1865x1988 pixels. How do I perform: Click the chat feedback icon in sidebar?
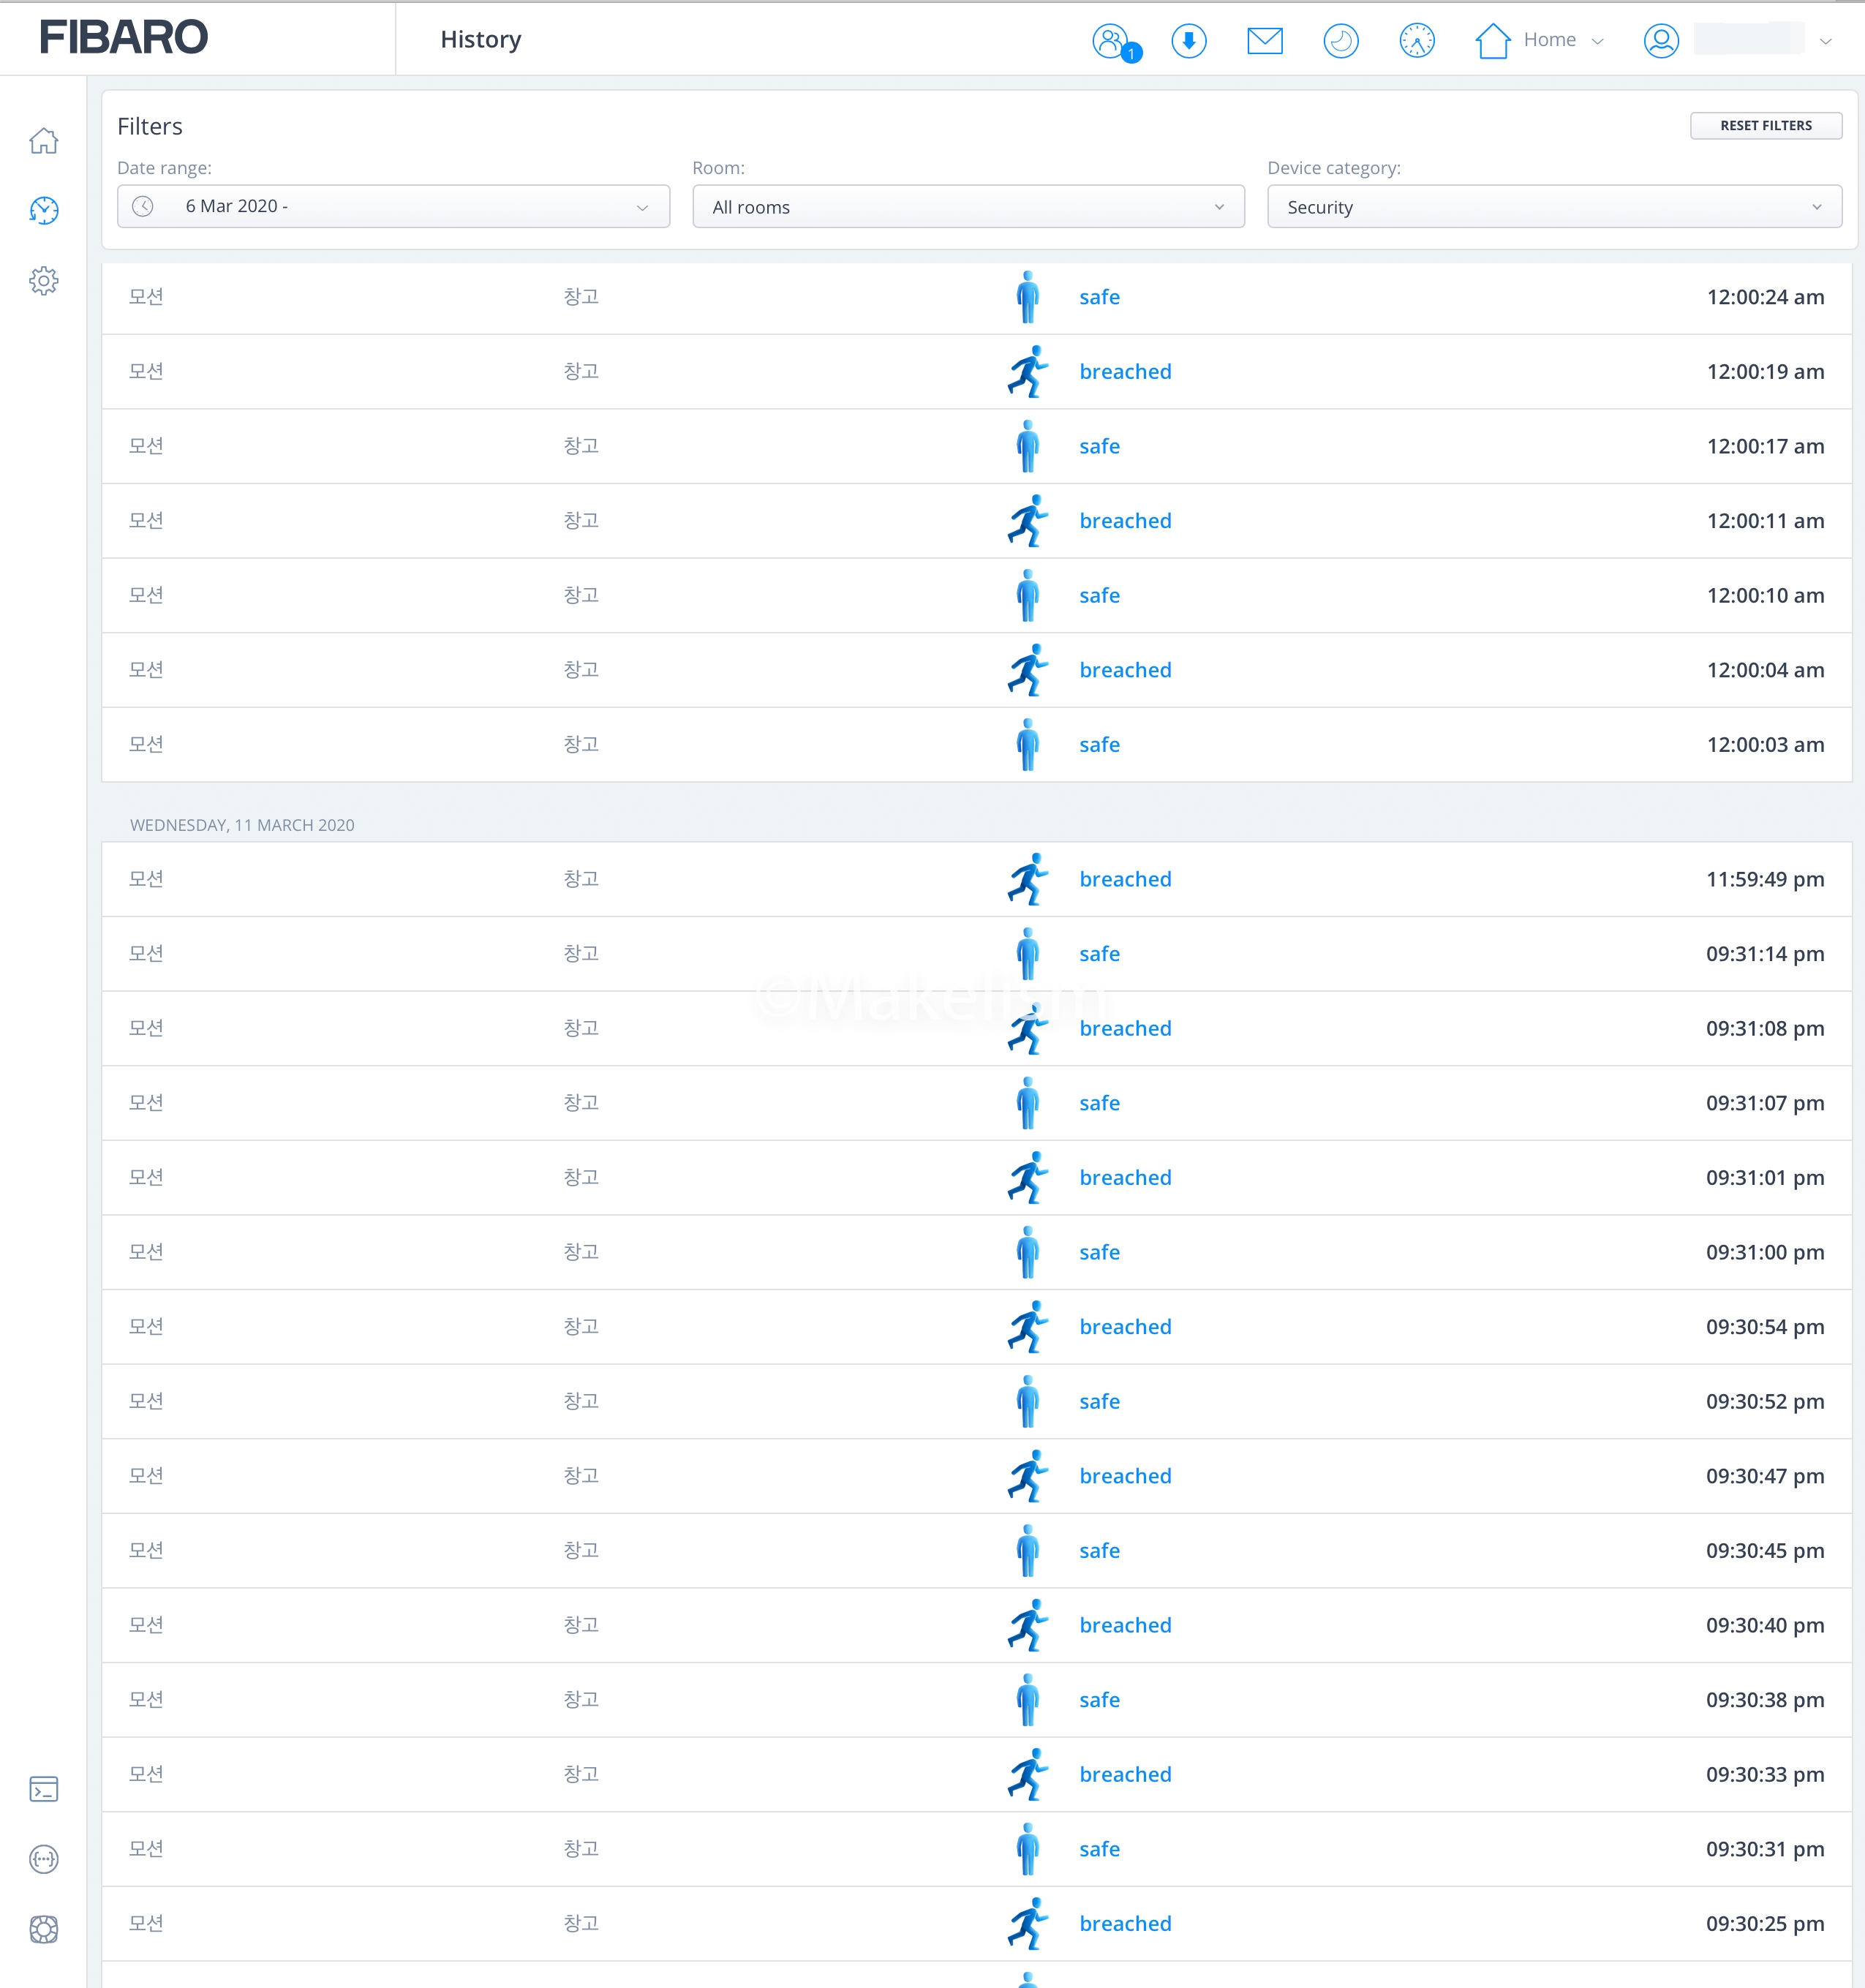coord(44,1859)
